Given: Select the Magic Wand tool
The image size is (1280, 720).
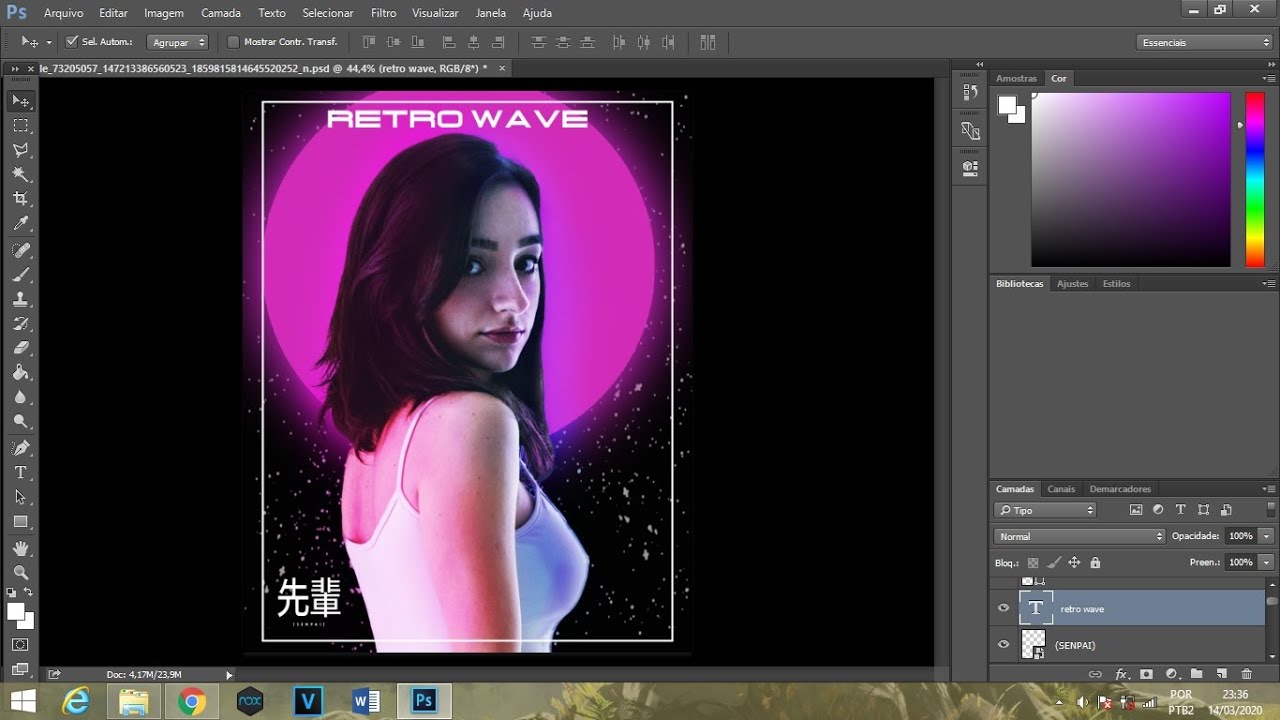Looking at the screenshot, I should [x=20, y=175].
